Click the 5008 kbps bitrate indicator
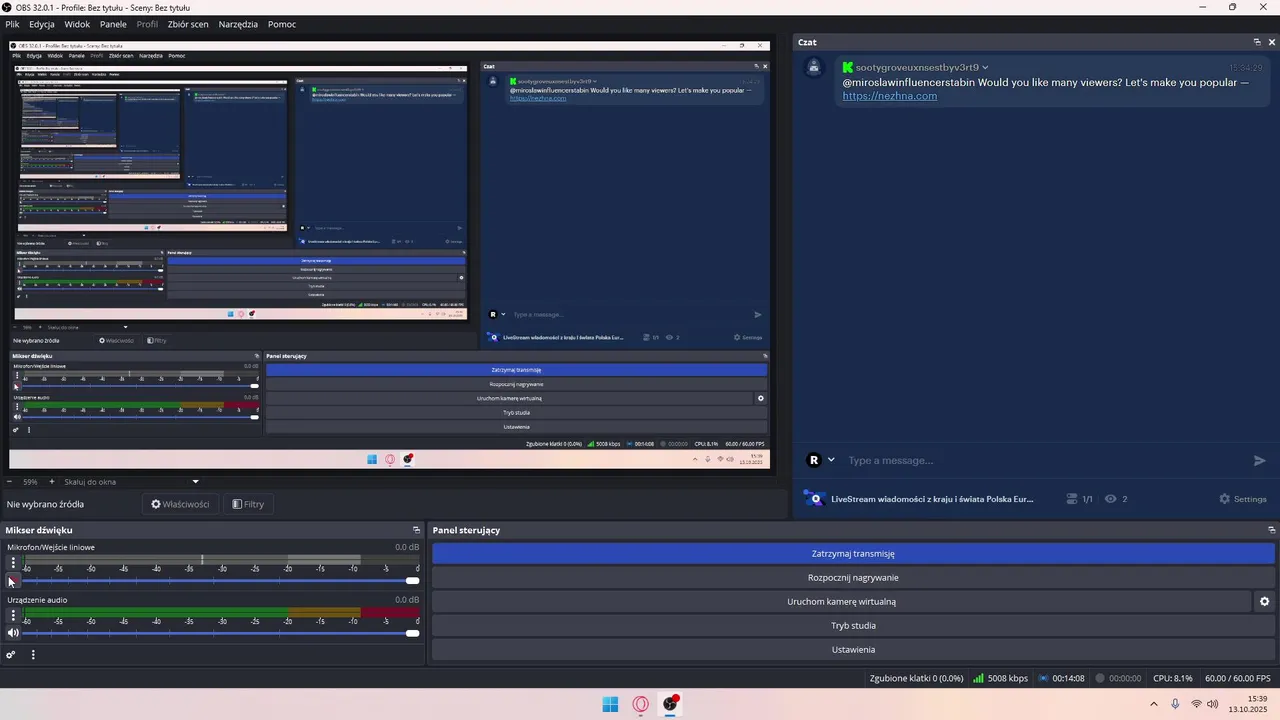This screenshot has width=1280, height=720. (1000, 678)
